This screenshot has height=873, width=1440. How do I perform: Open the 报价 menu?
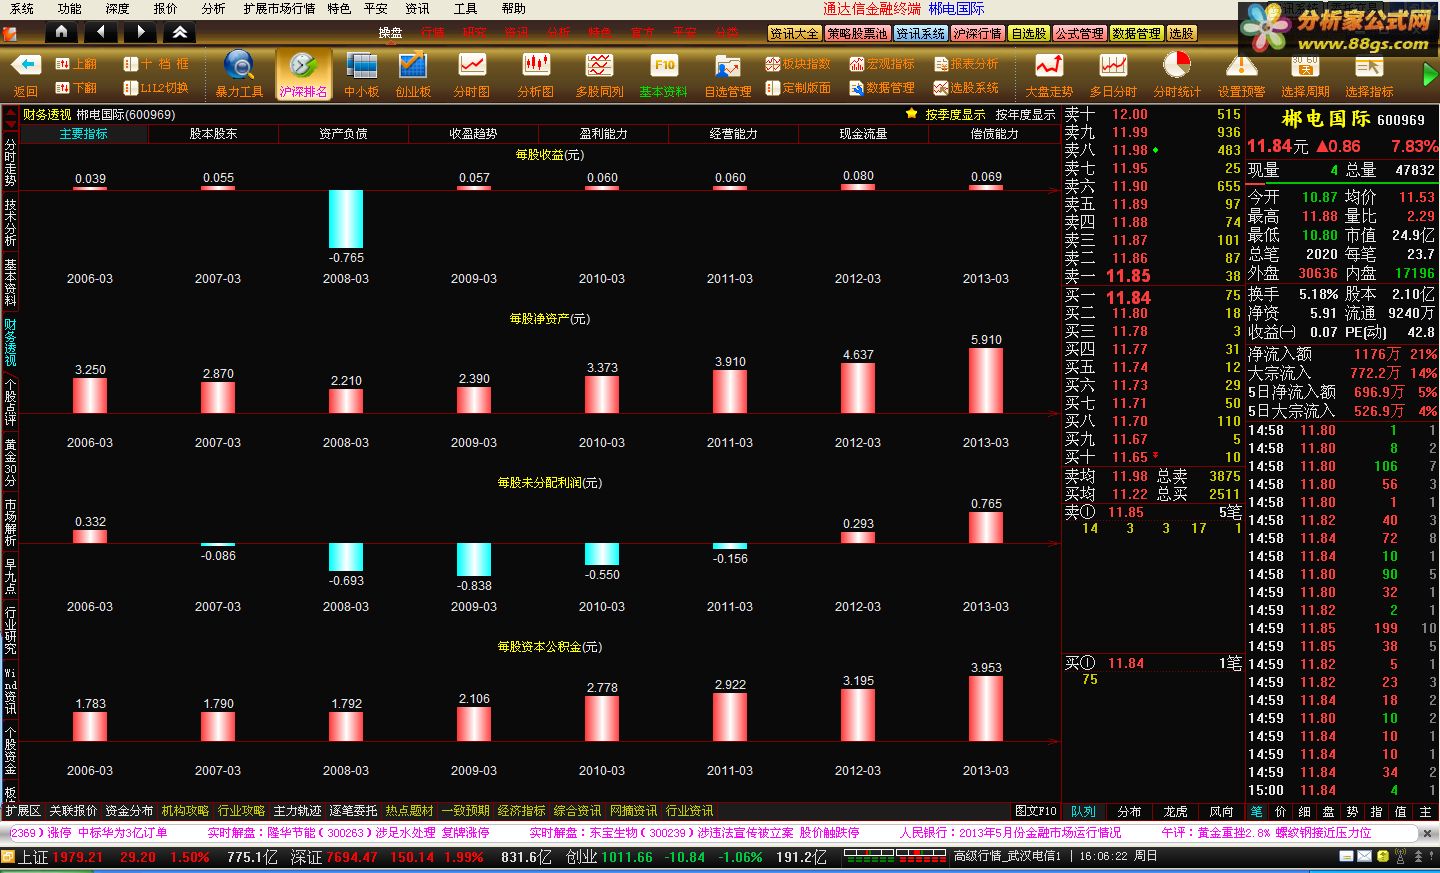click(x=165, y=9)
